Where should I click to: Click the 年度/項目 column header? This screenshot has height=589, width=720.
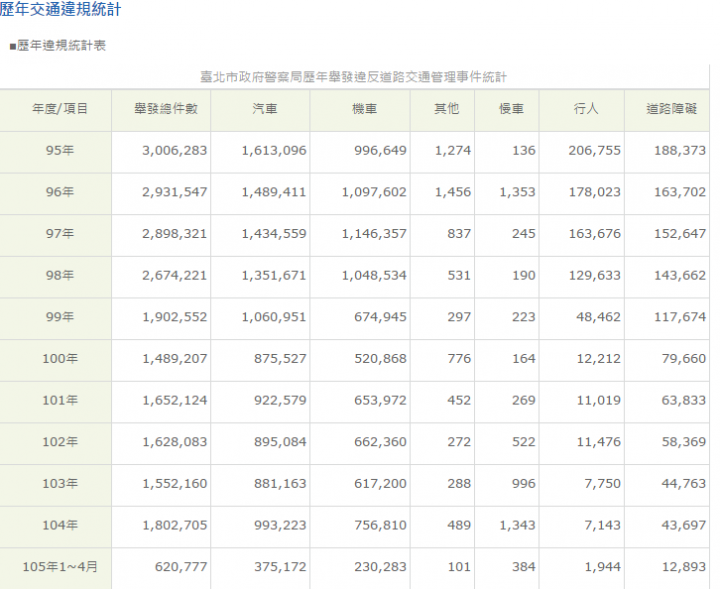tap(60, 109)
